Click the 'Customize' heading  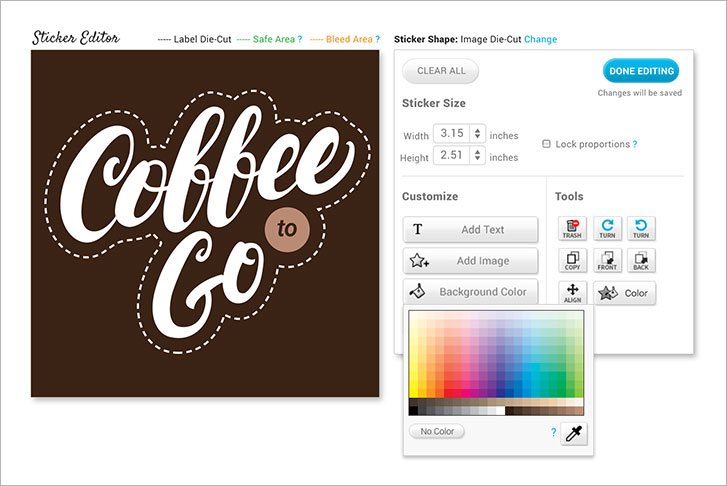pos(430,196)
